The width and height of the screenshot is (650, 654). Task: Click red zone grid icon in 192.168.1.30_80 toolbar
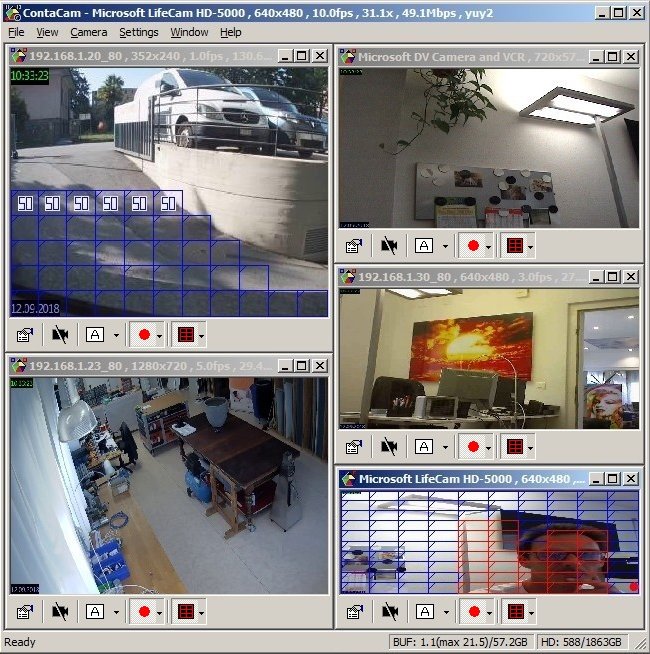pos(515,447)
